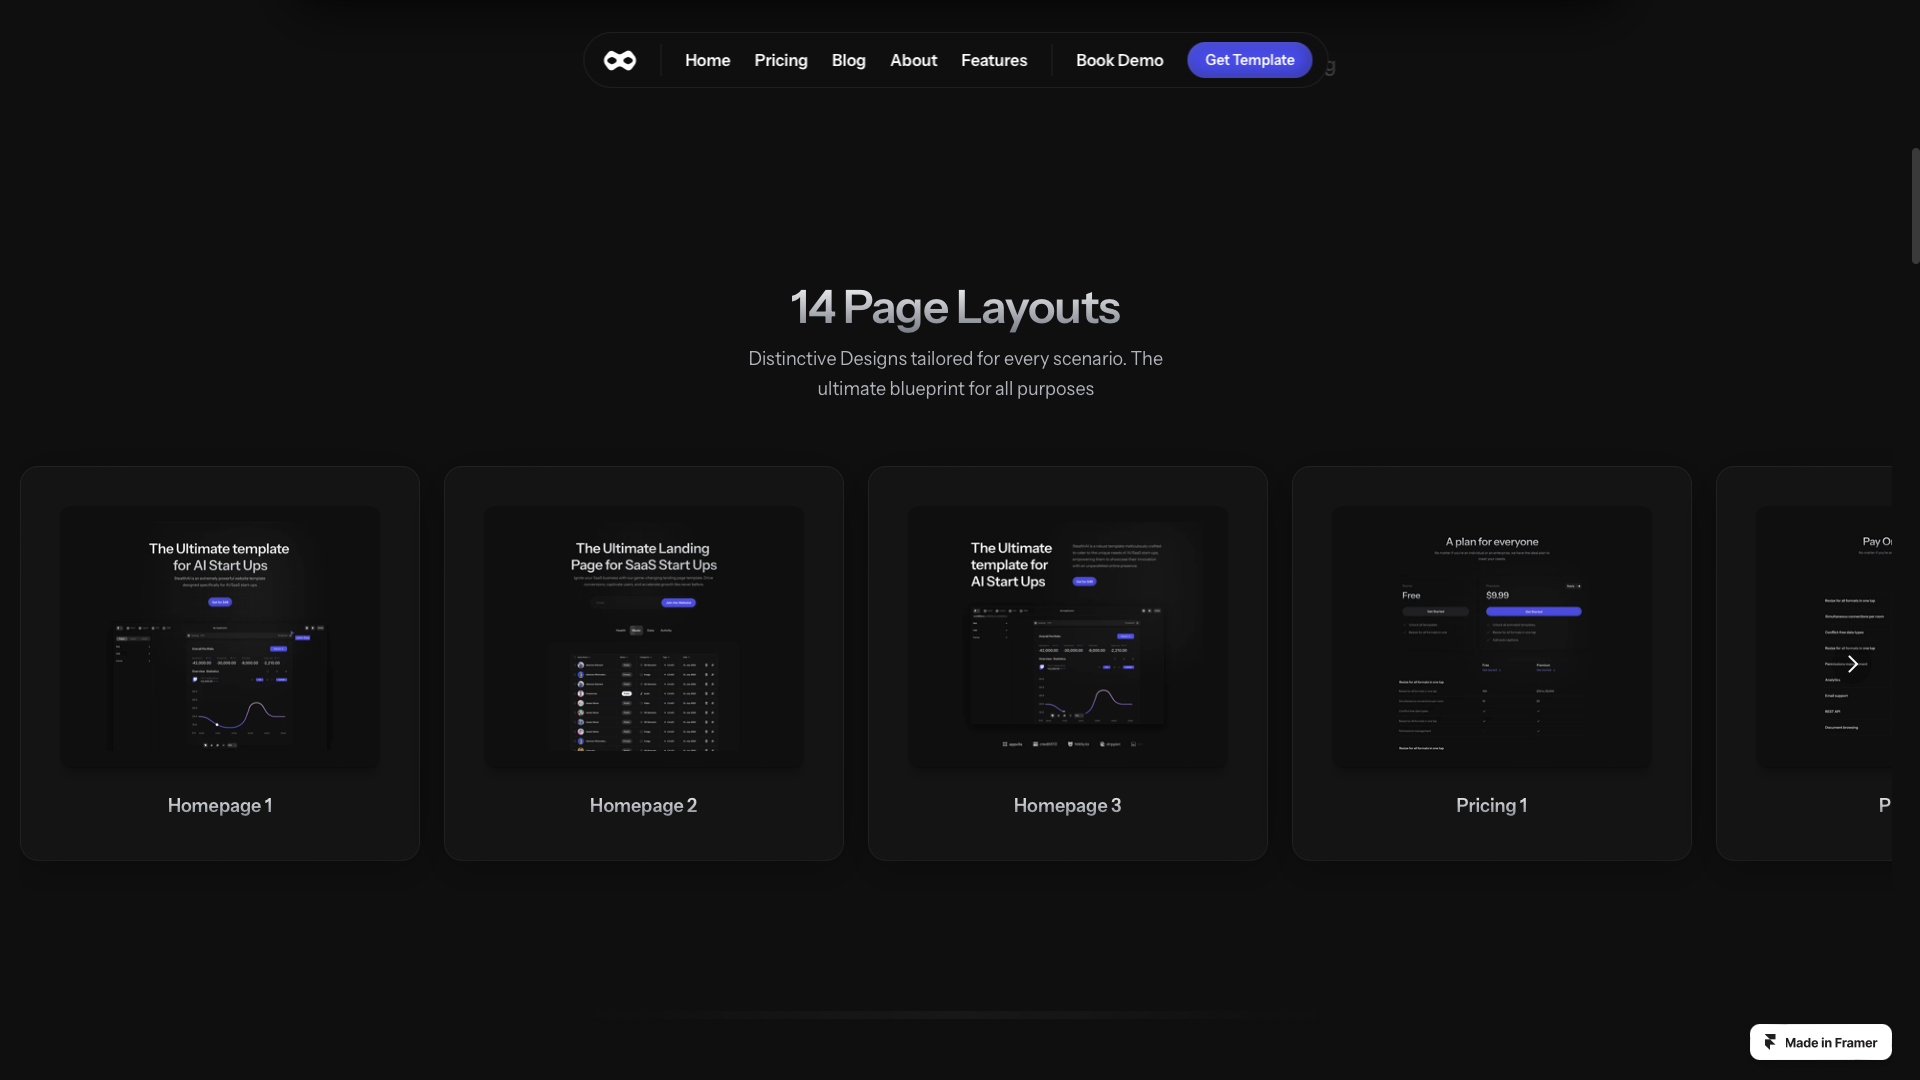Open the Home nav link

707,60
